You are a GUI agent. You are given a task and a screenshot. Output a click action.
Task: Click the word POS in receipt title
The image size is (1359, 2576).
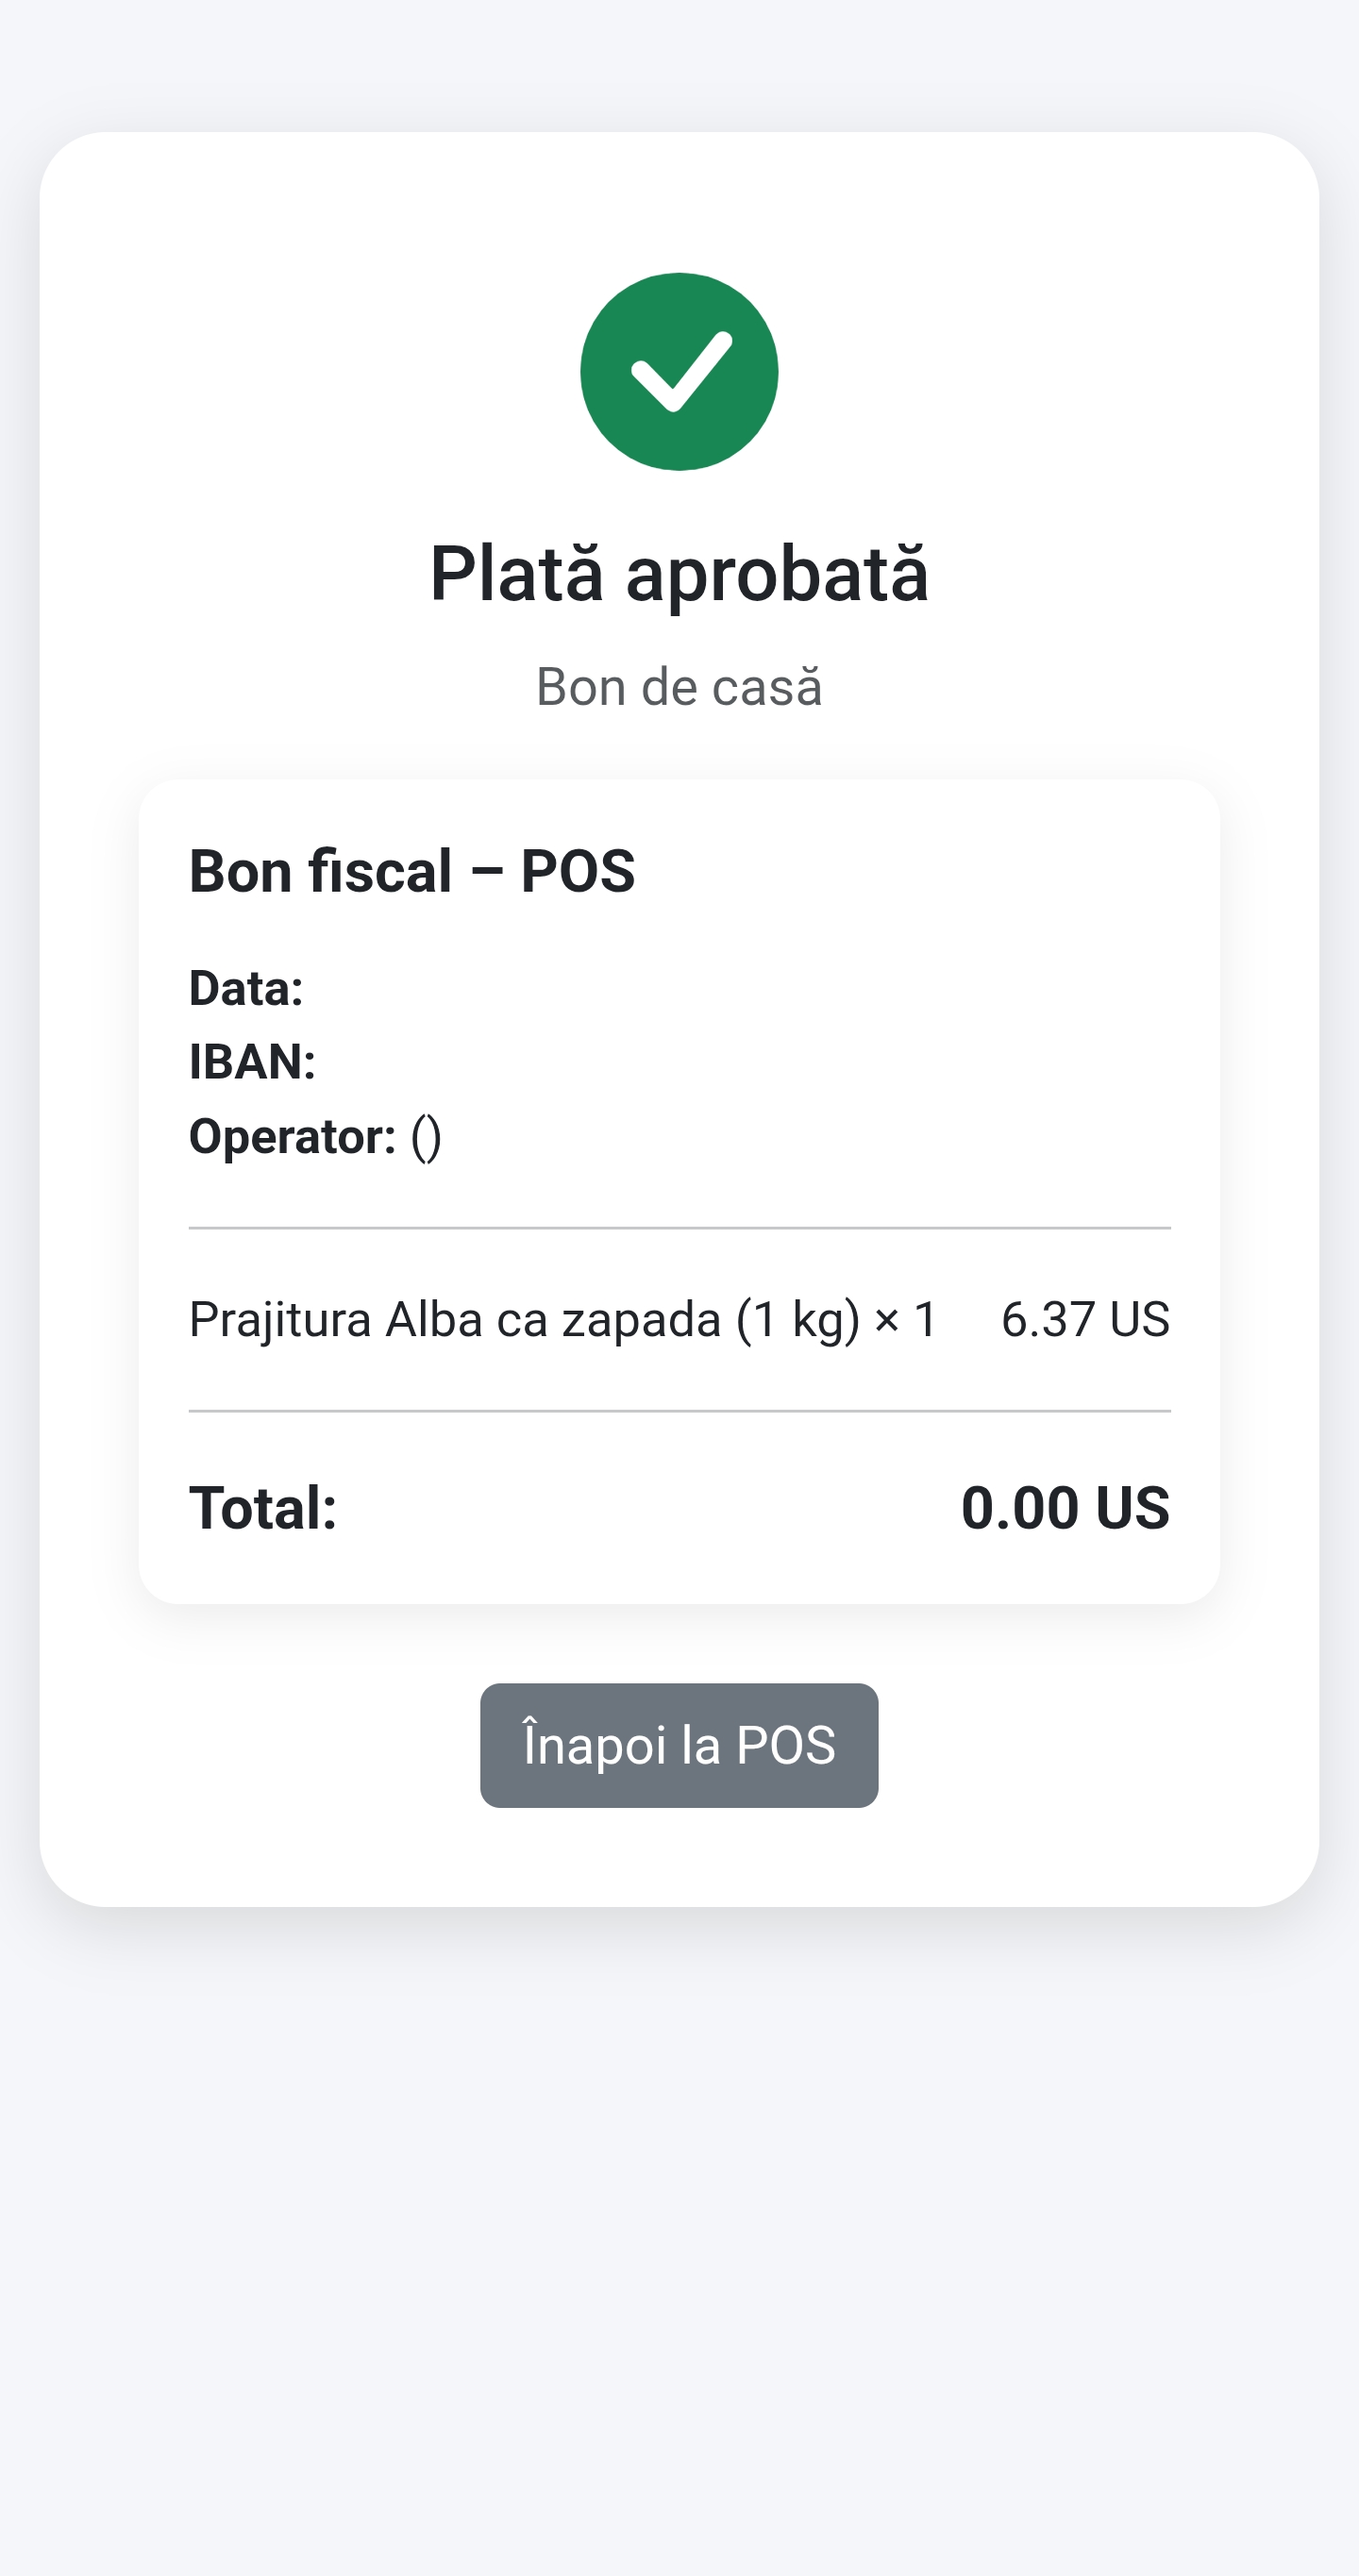click(x=578, y=870)
